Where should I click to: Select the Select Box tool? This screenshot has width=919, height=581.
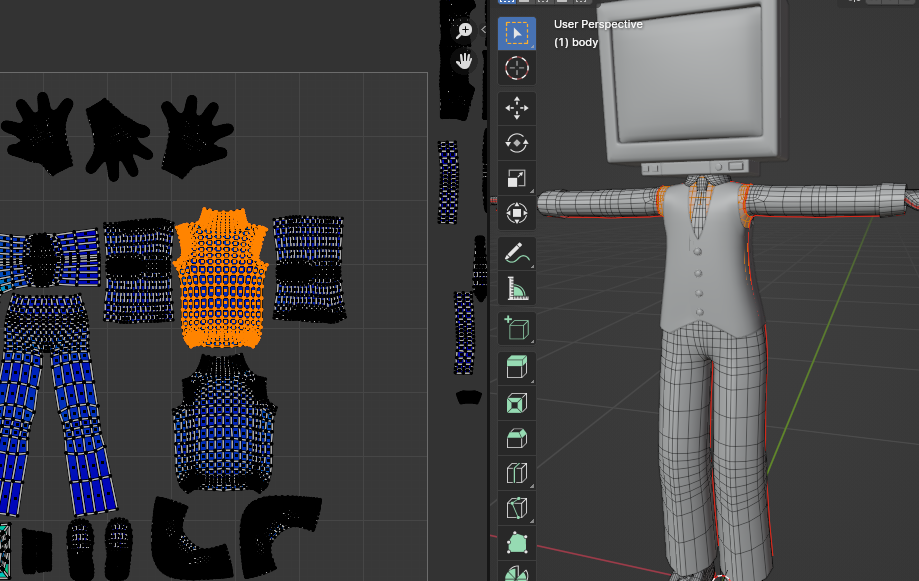[x=516, y=33]
